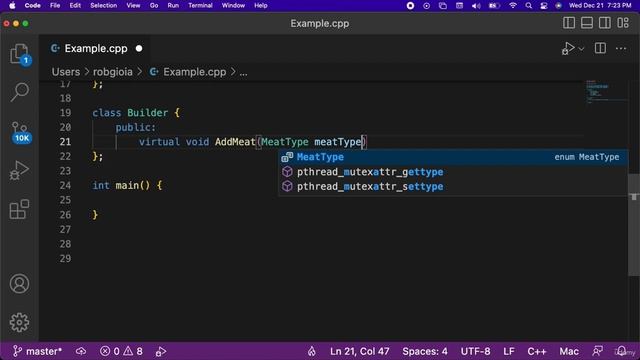
Task: Open the Accounts menu icon
Action: pos(19,284)
